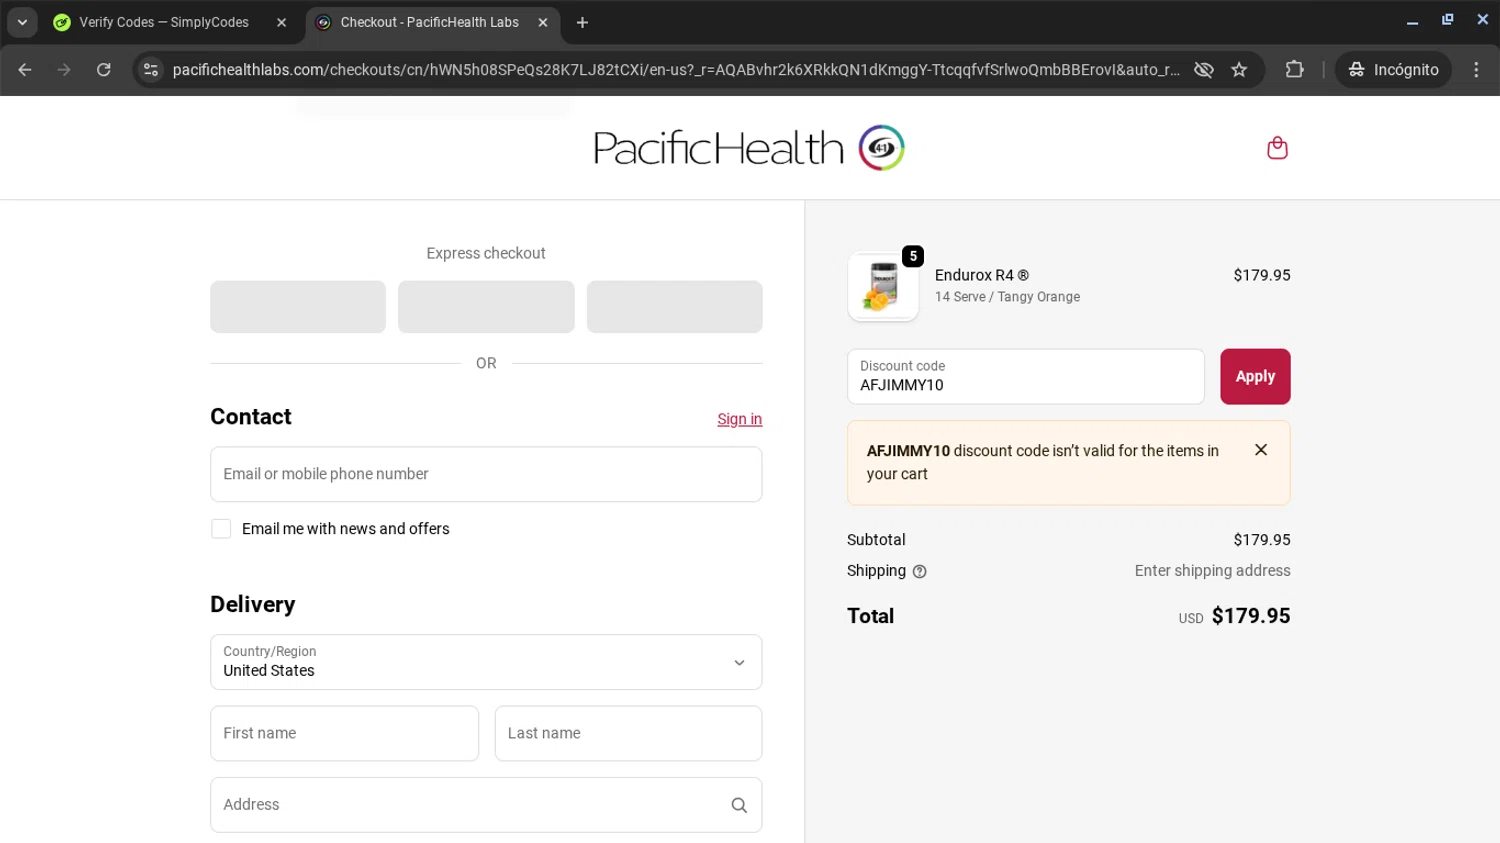Open the Chrome three-dot menu

tap(1476, 70)
